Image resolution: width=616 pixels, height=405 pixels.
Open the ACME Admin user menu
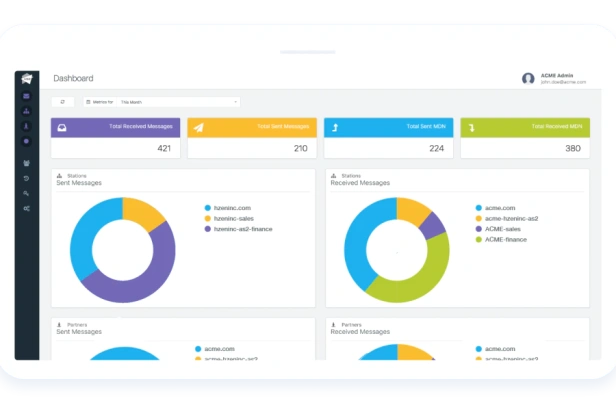click(x=554, y=79)
